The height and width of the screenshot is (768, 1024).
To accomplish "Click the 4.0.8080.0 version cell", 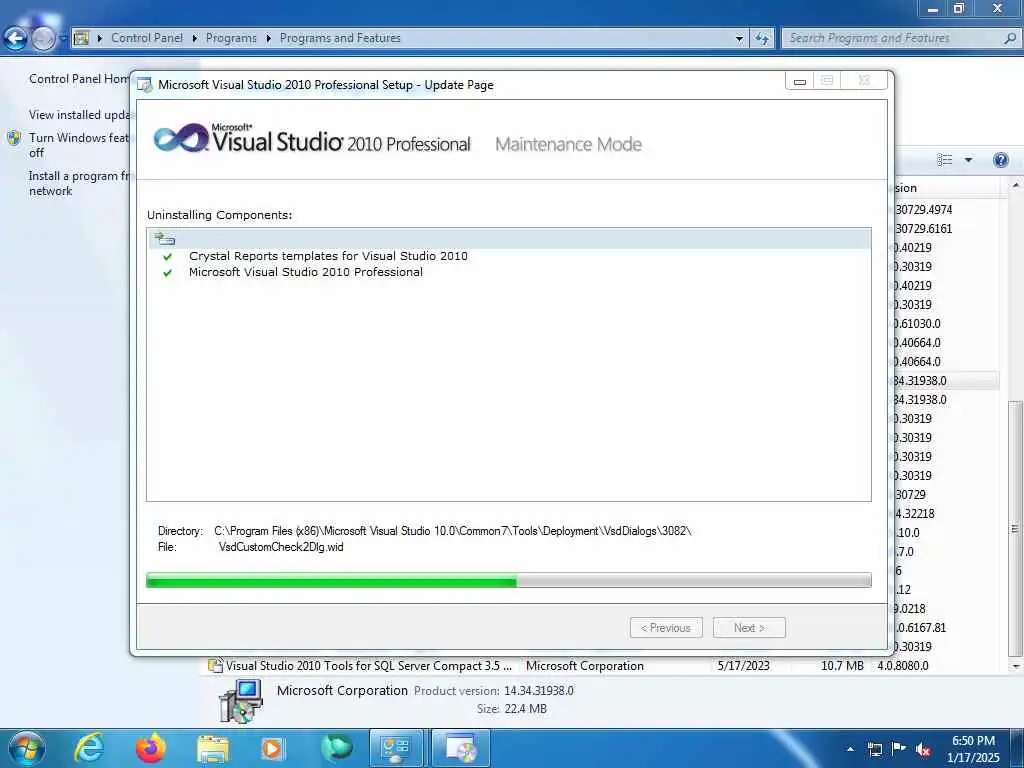I will click(x=903, y=665).
